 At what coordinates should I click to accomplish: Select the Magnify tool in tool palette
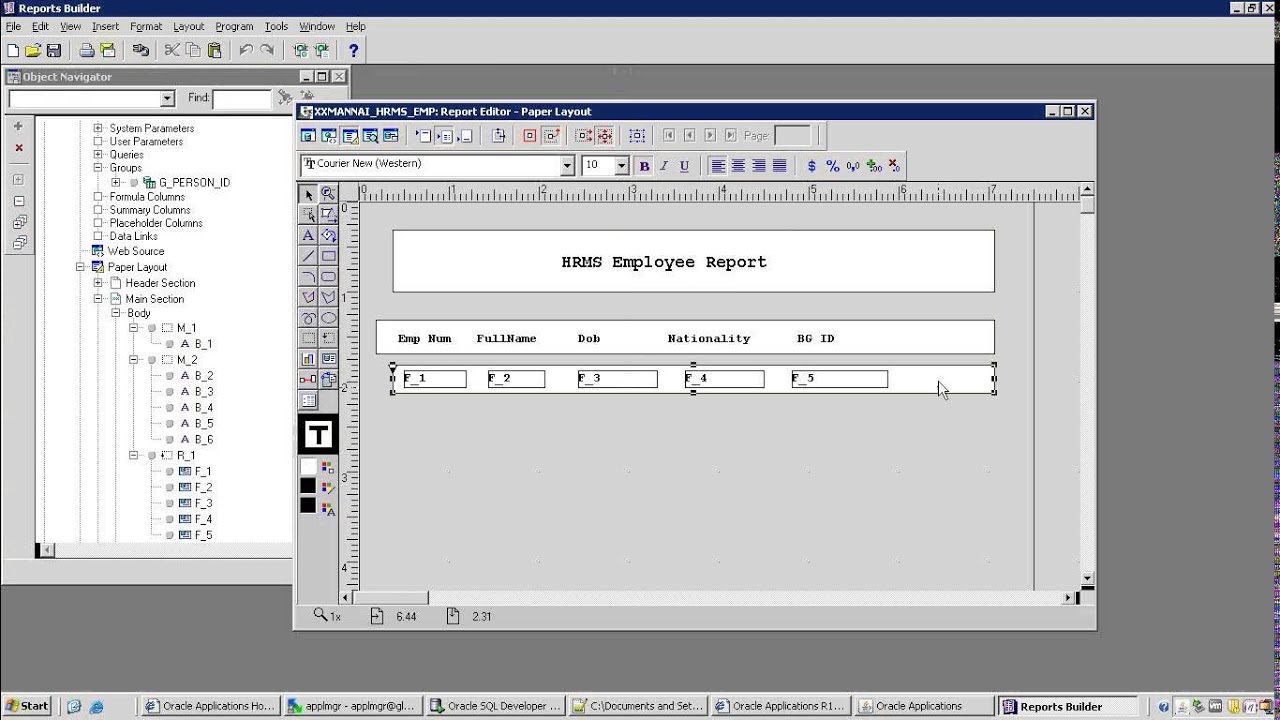click(328, 194)
